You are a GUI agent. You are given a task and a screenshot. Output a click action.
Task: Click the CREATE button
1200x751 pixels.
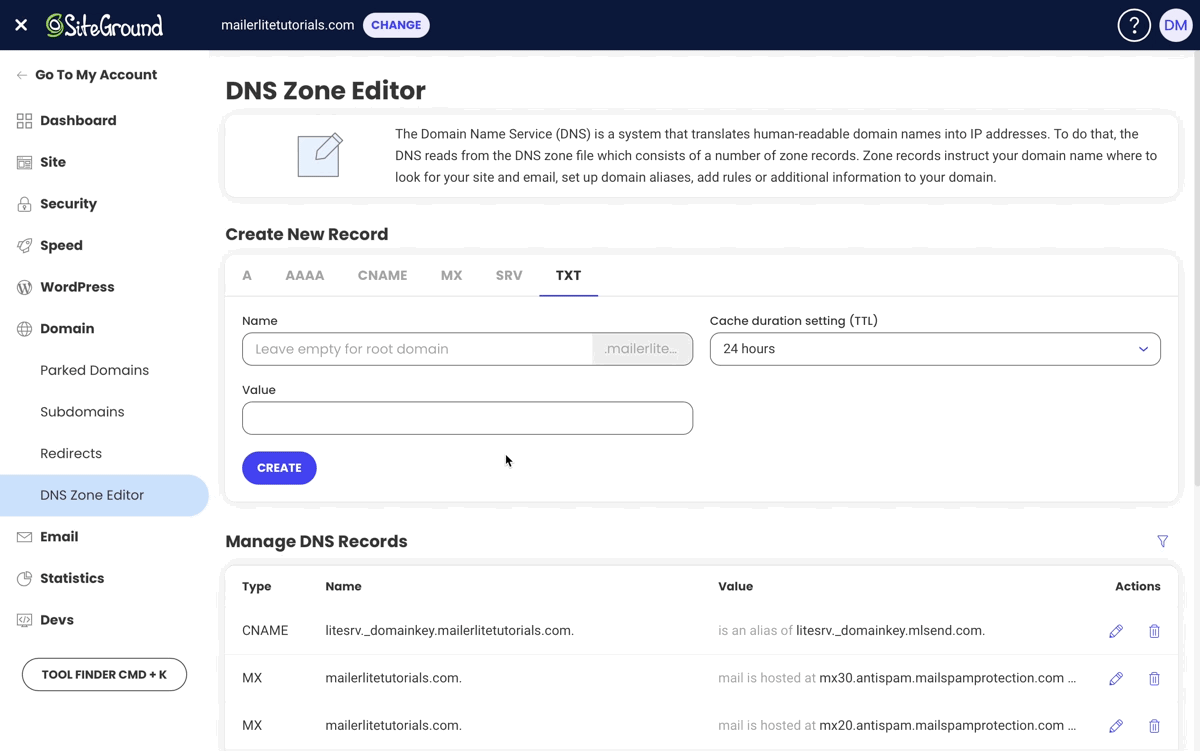(279, 468)
